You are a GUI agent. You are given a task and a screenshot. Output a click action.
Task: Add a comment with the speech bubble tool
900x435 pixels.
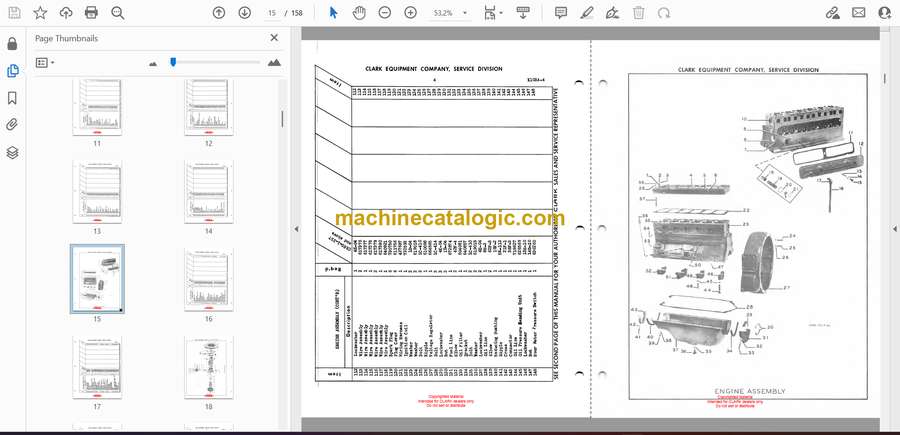[561, 13]
